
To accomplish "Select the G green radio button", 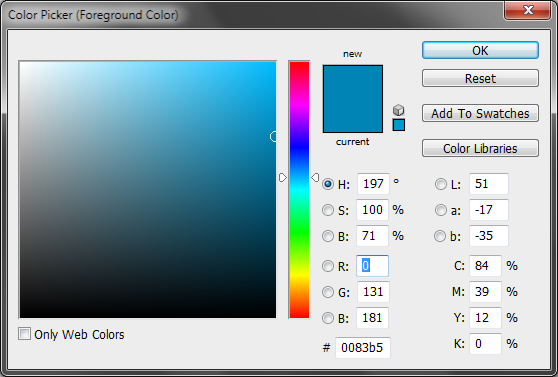I will [x=328, y=292].
